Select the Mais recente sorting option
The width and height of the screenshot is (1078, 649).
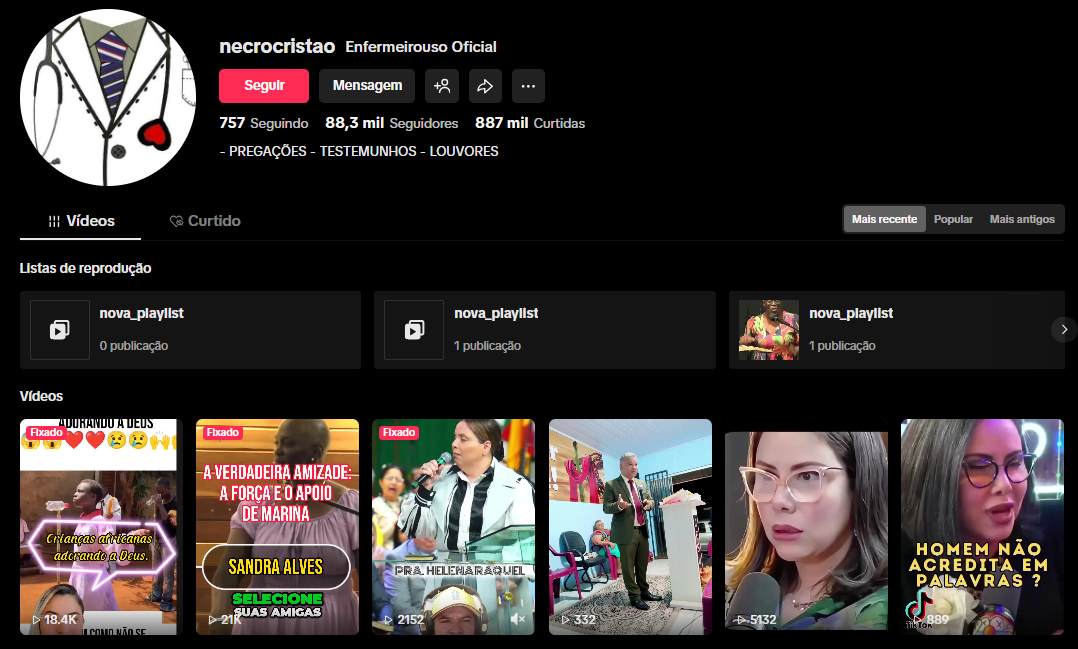point(884,218)
